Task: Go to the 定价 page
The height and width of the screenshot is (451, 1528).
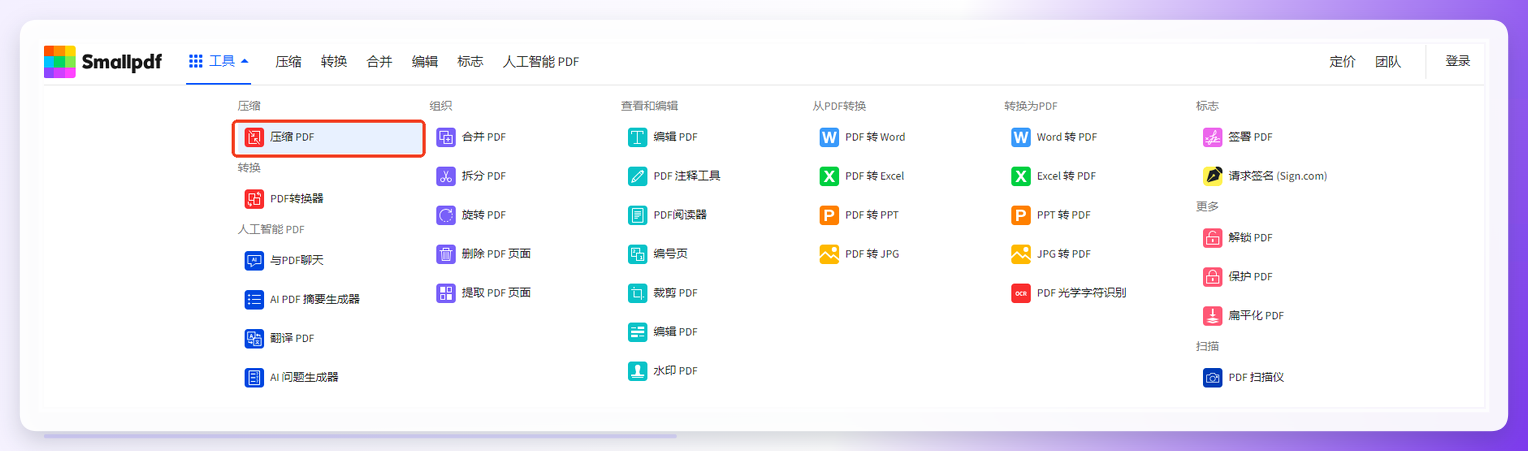Action: point(1342,61)
